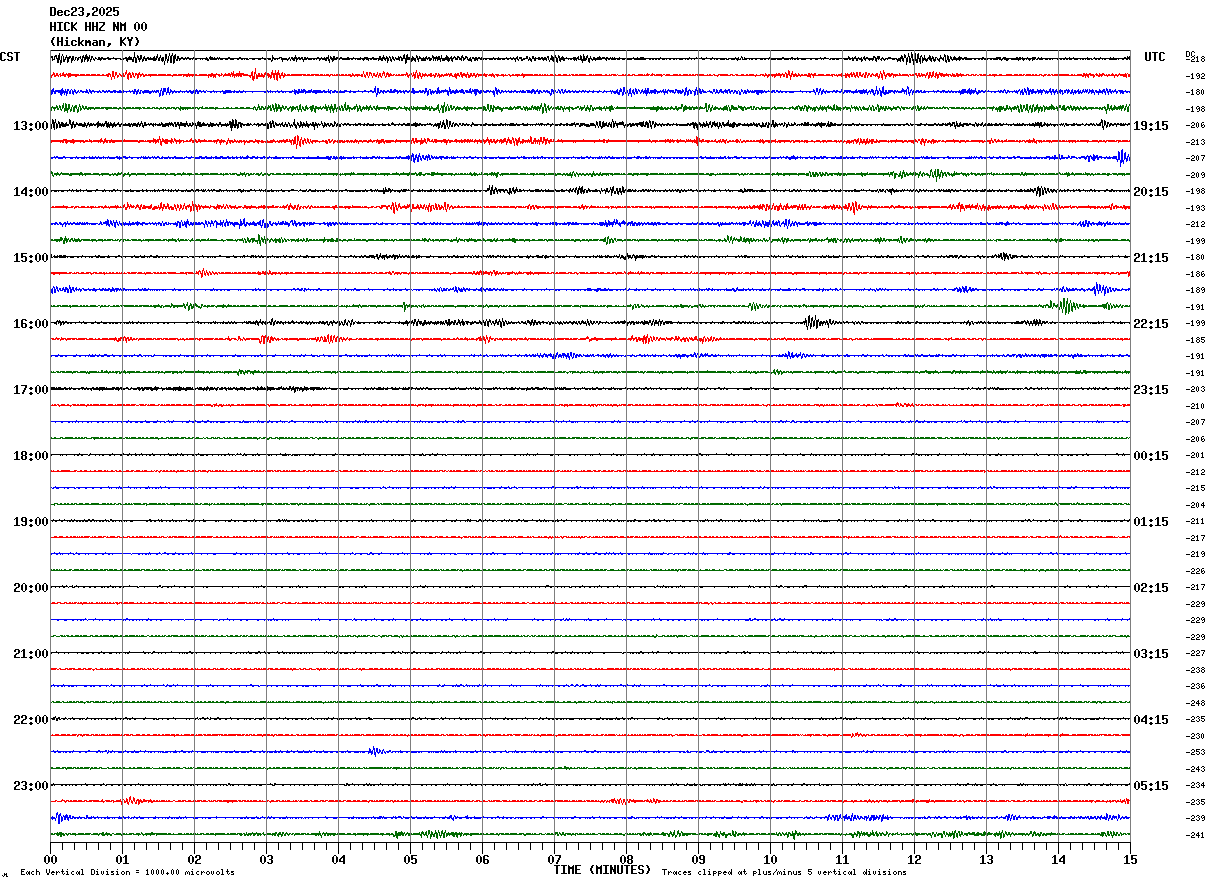Screen dimensions: 1210x886
Task: Select the CST time zone label
Action: tap(10, 57)
